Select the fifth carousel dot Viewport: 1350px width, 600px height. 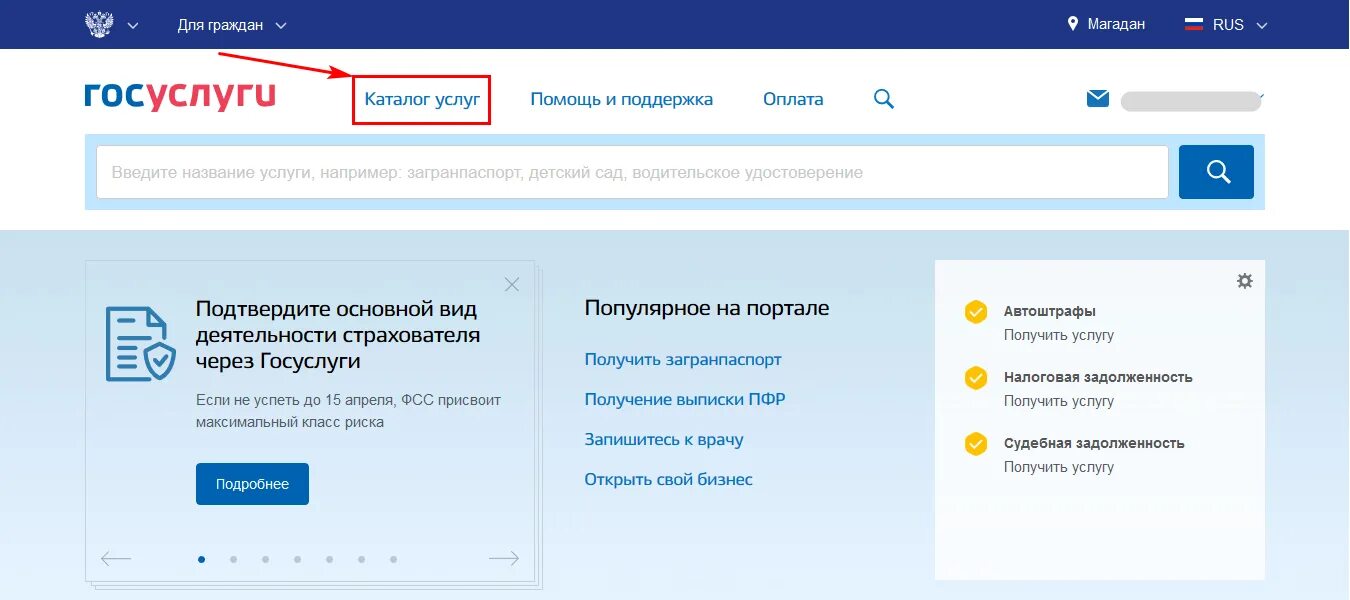coord(330,559)
